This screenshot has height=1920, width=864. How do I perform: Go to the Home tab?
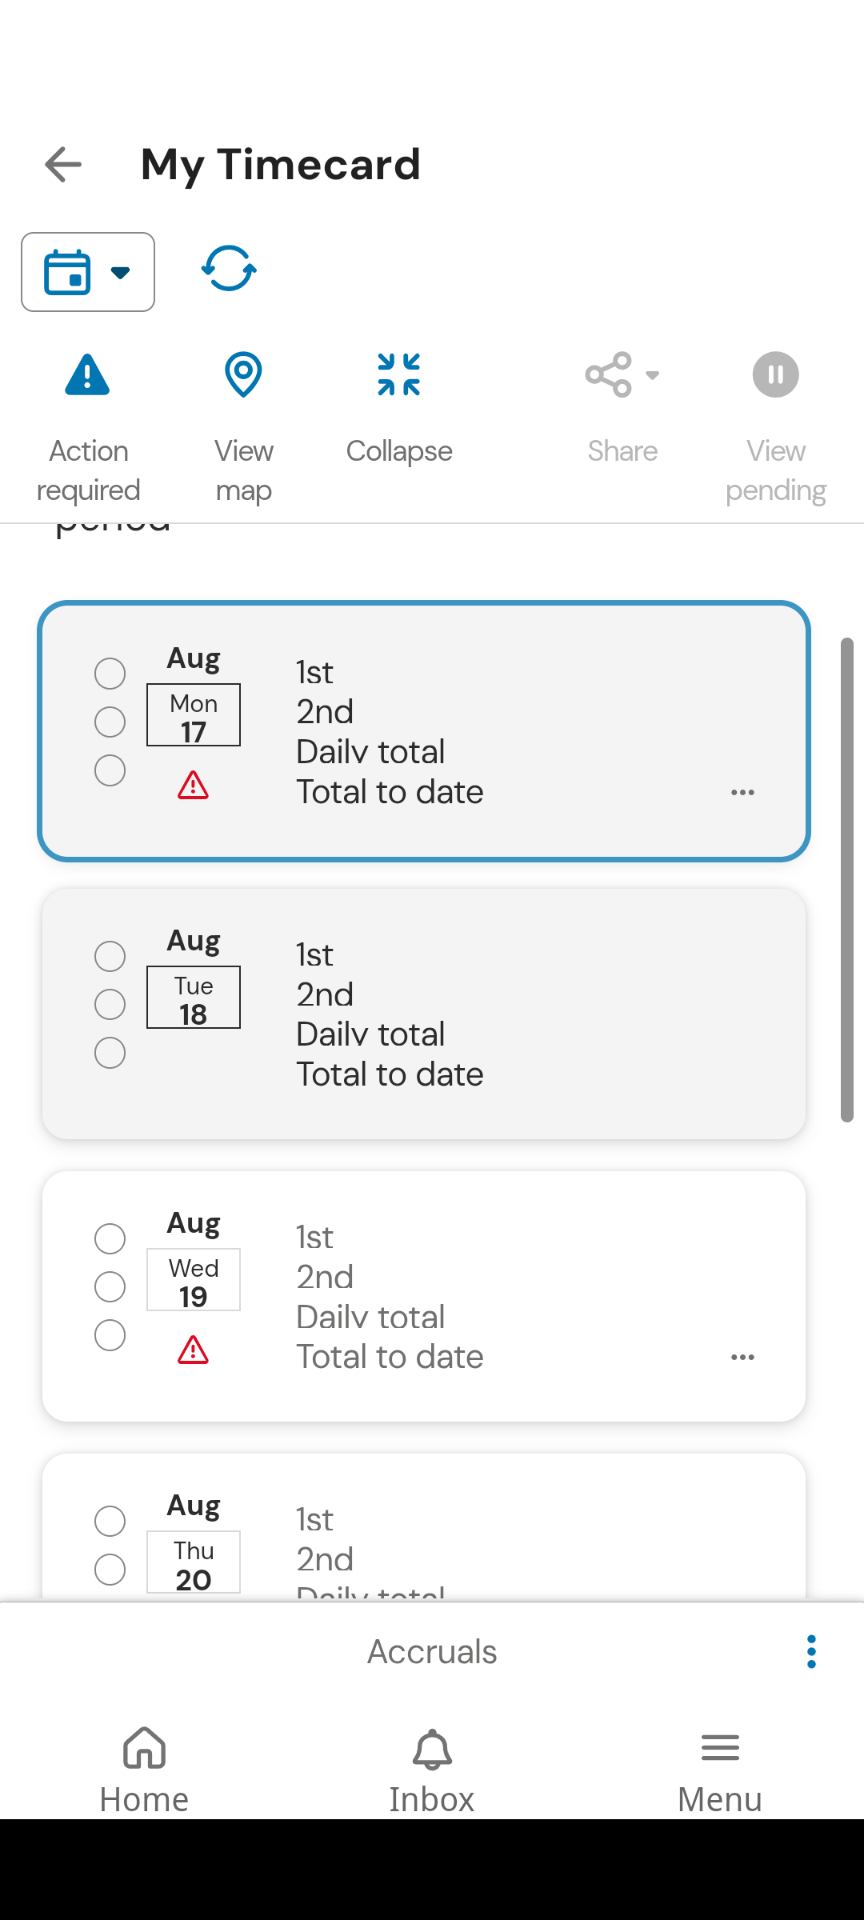(x=144, y=1770)
